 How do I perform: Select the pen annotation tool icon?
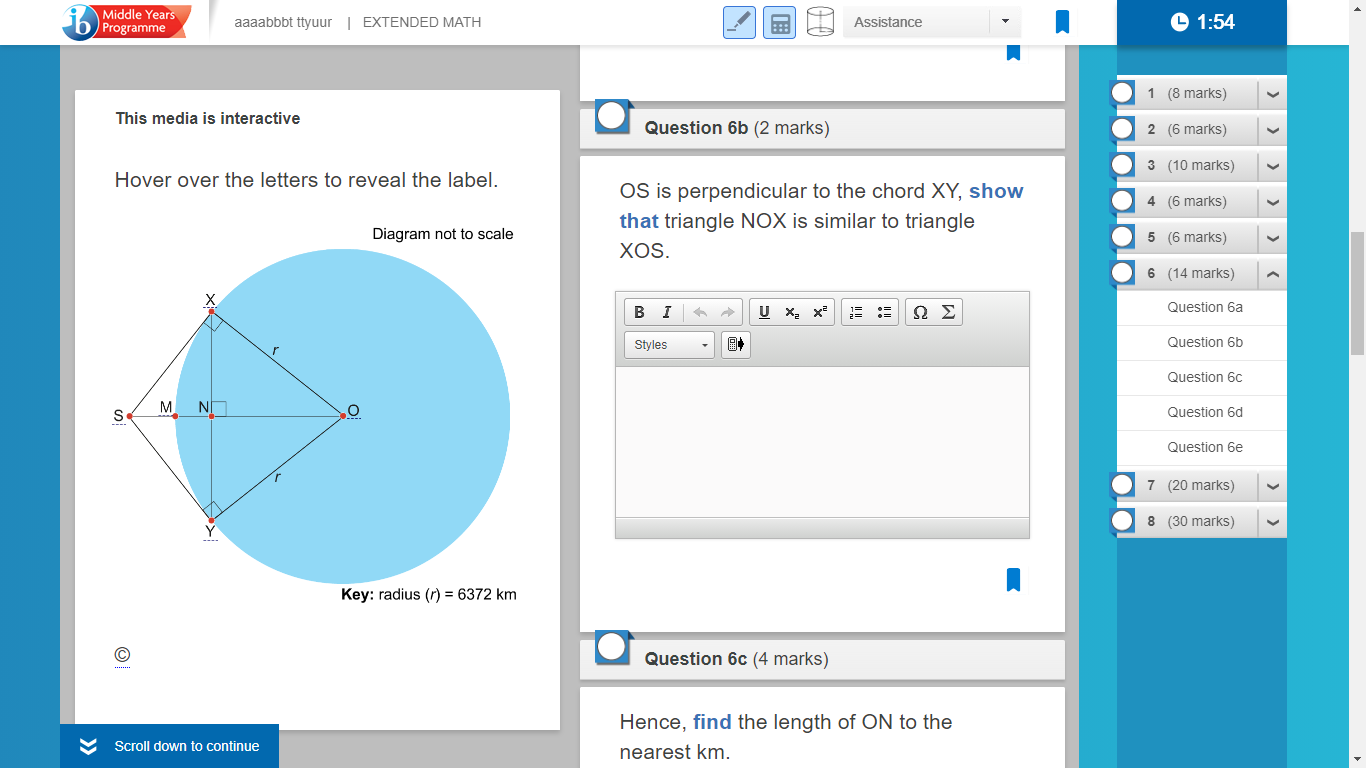pos(739,22)
